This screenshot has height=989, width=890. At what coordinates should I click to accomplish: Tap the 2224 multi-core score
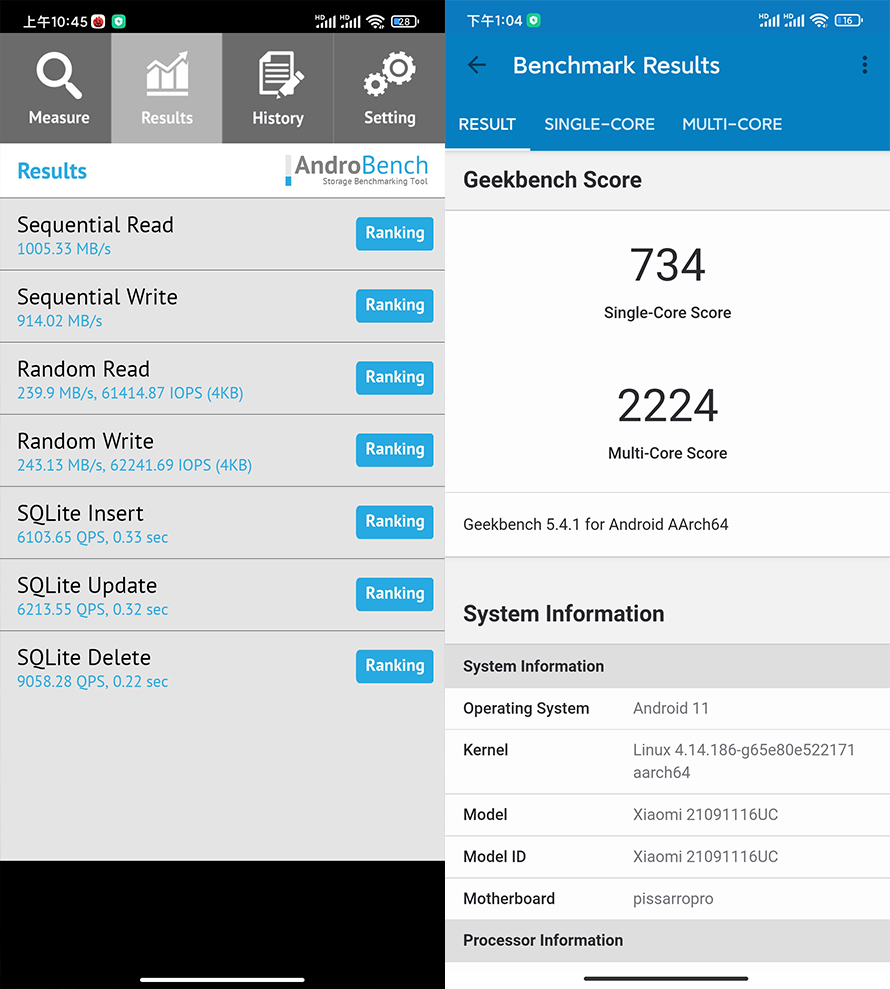pyautogui.click(x=667, y=406)
